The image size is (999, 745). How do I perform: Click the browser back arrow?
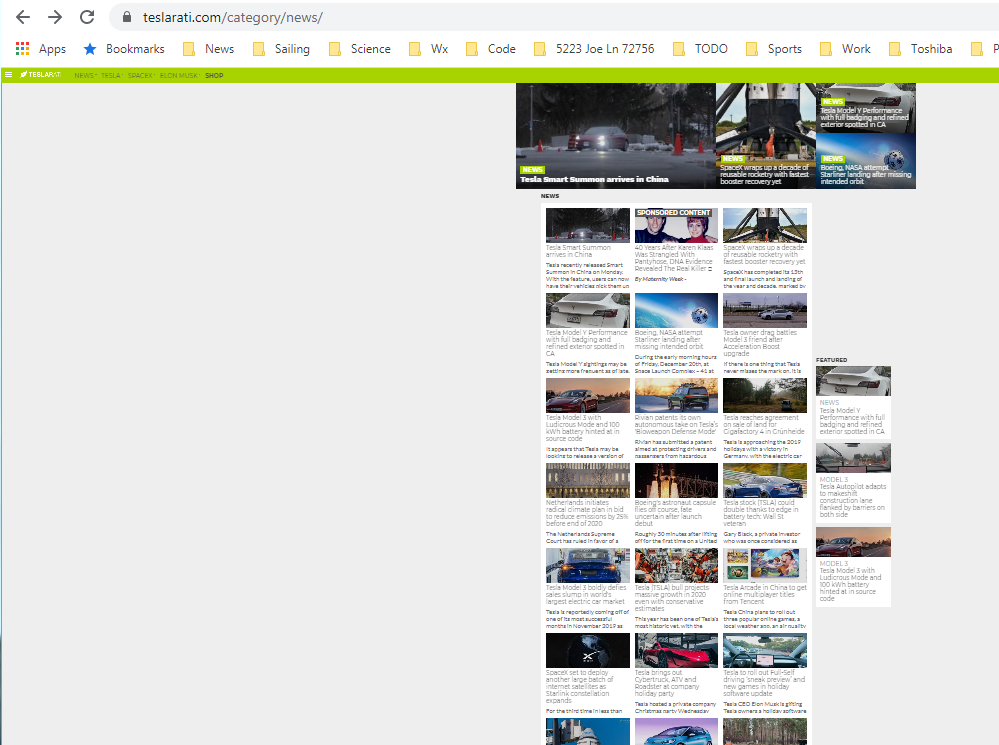point(23,17)
